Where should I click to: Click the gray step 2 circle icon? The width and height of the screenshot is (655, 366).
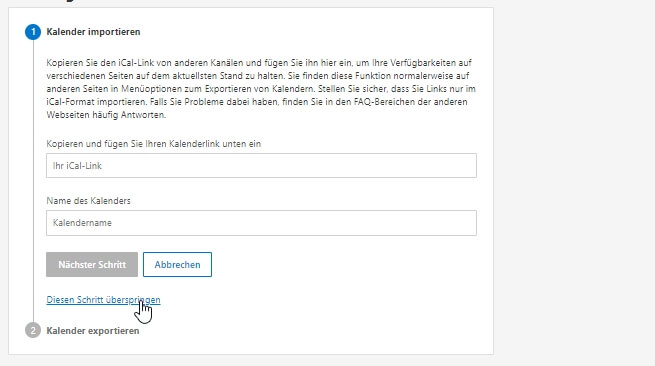(33, 330)
